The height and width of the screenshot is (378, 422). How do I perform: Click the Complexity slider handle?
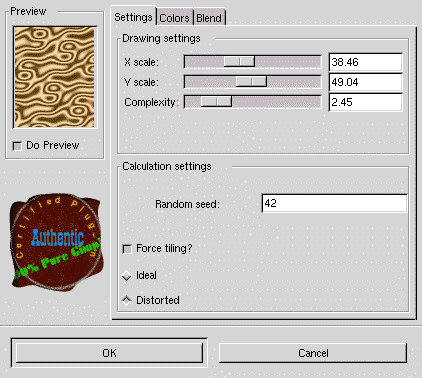(x=216, y=102)
